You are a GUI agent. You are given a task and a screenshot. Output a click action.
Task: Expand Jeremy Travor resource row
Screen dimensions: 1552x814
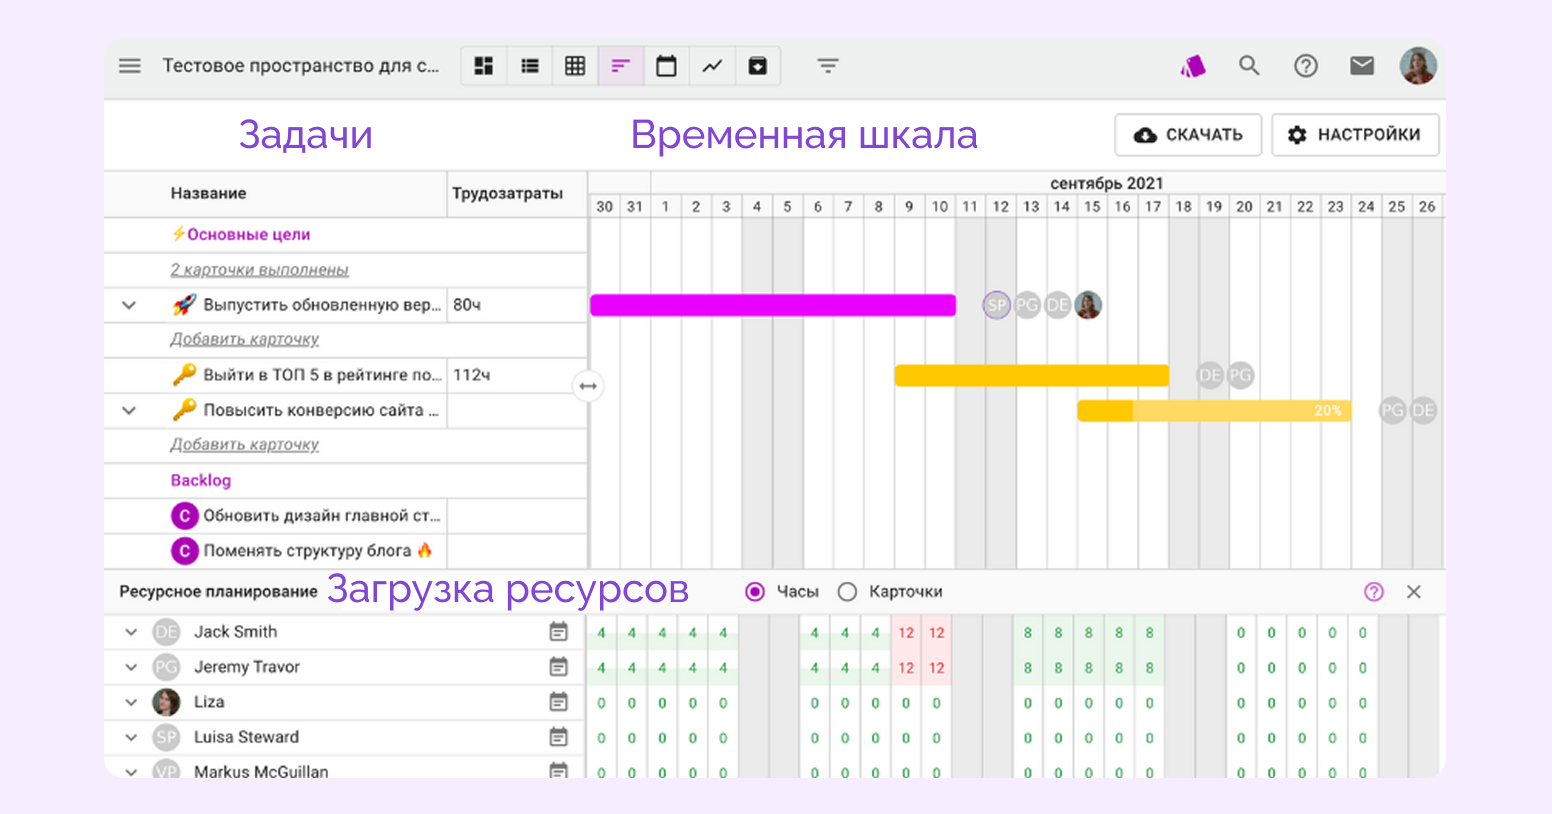(131, 667)
